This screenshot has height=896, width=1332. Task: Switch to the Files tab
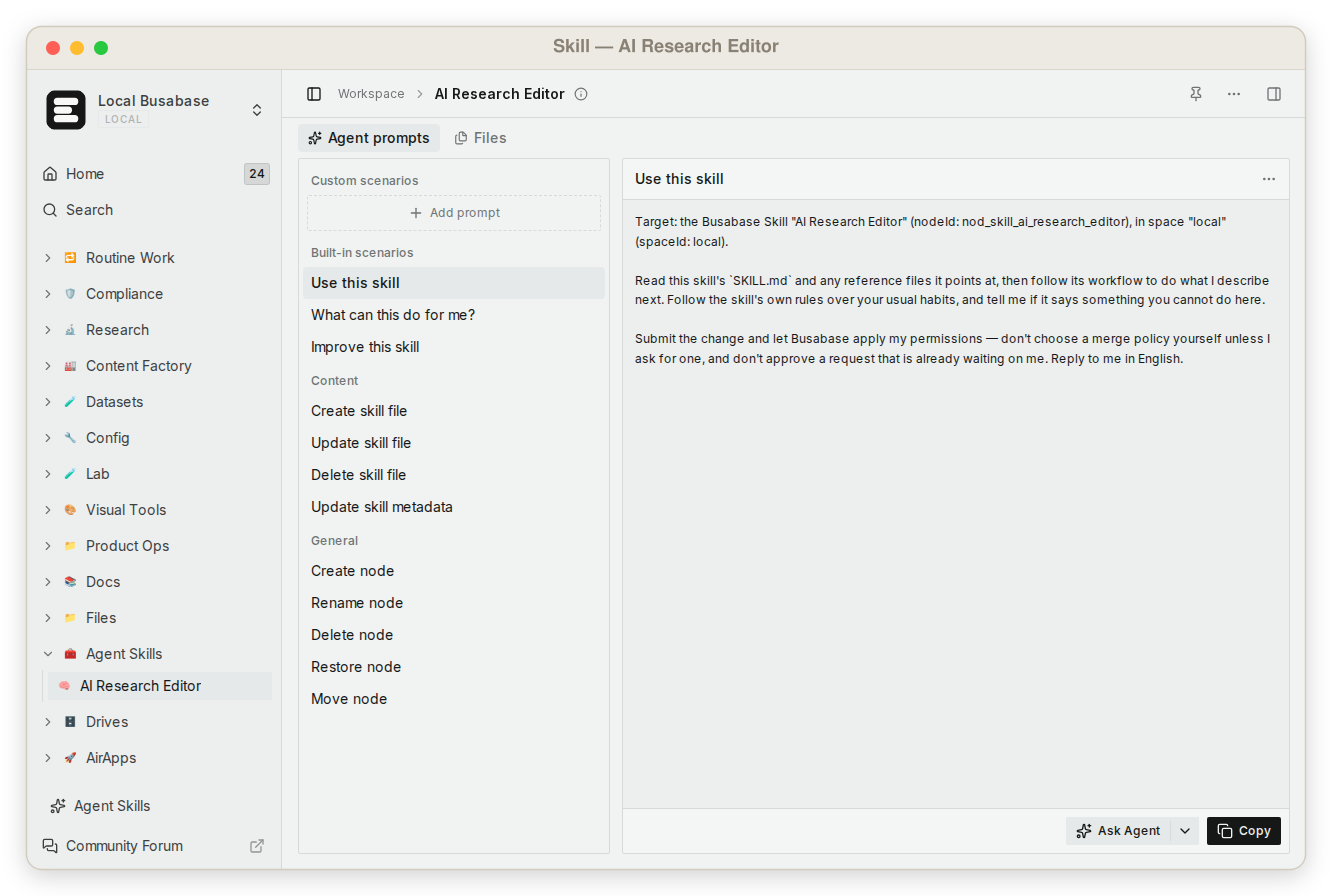[x=480, y=138]
